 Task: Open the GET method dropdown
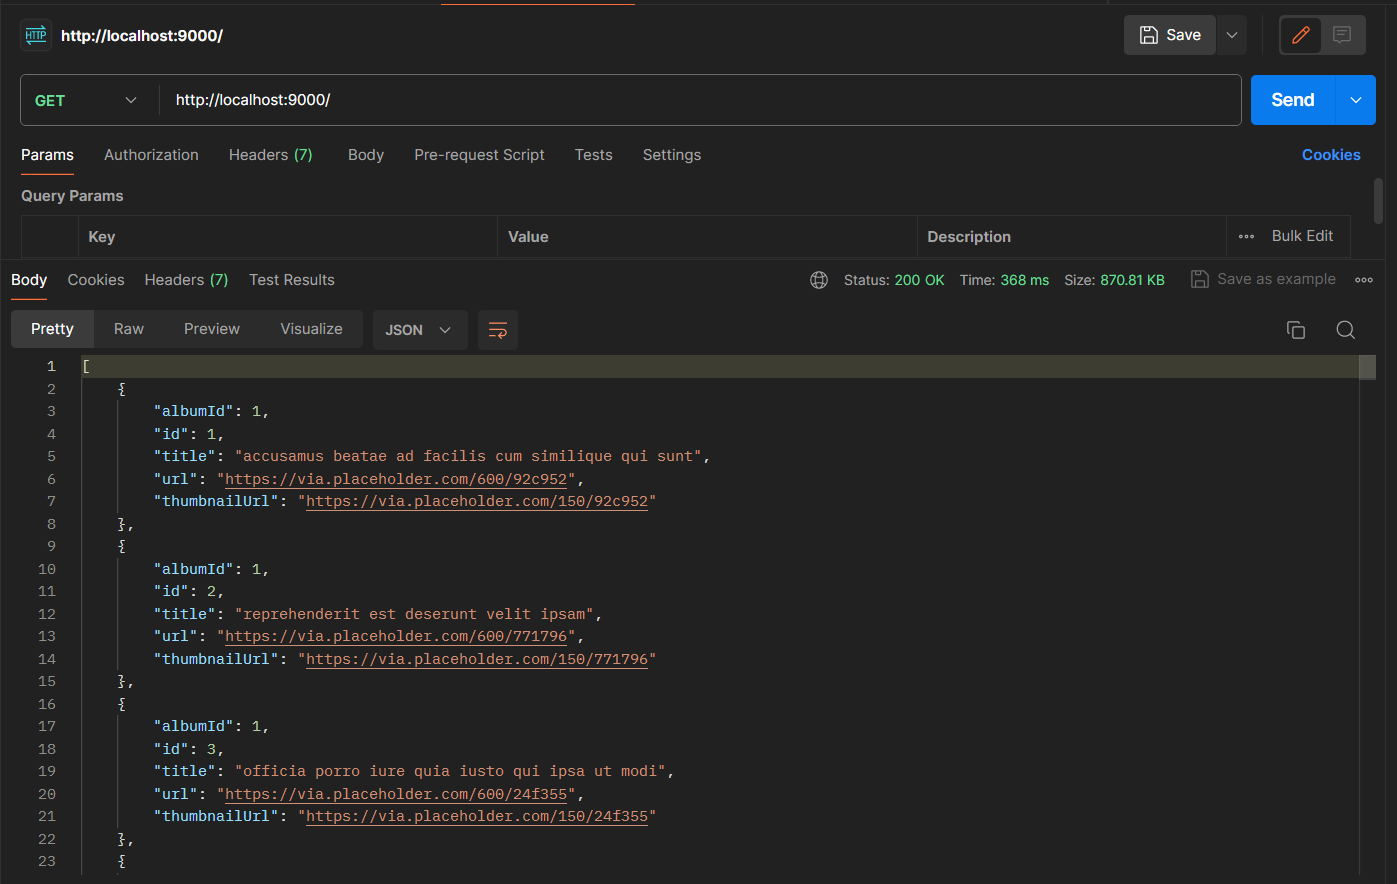[x=88, y=99]
